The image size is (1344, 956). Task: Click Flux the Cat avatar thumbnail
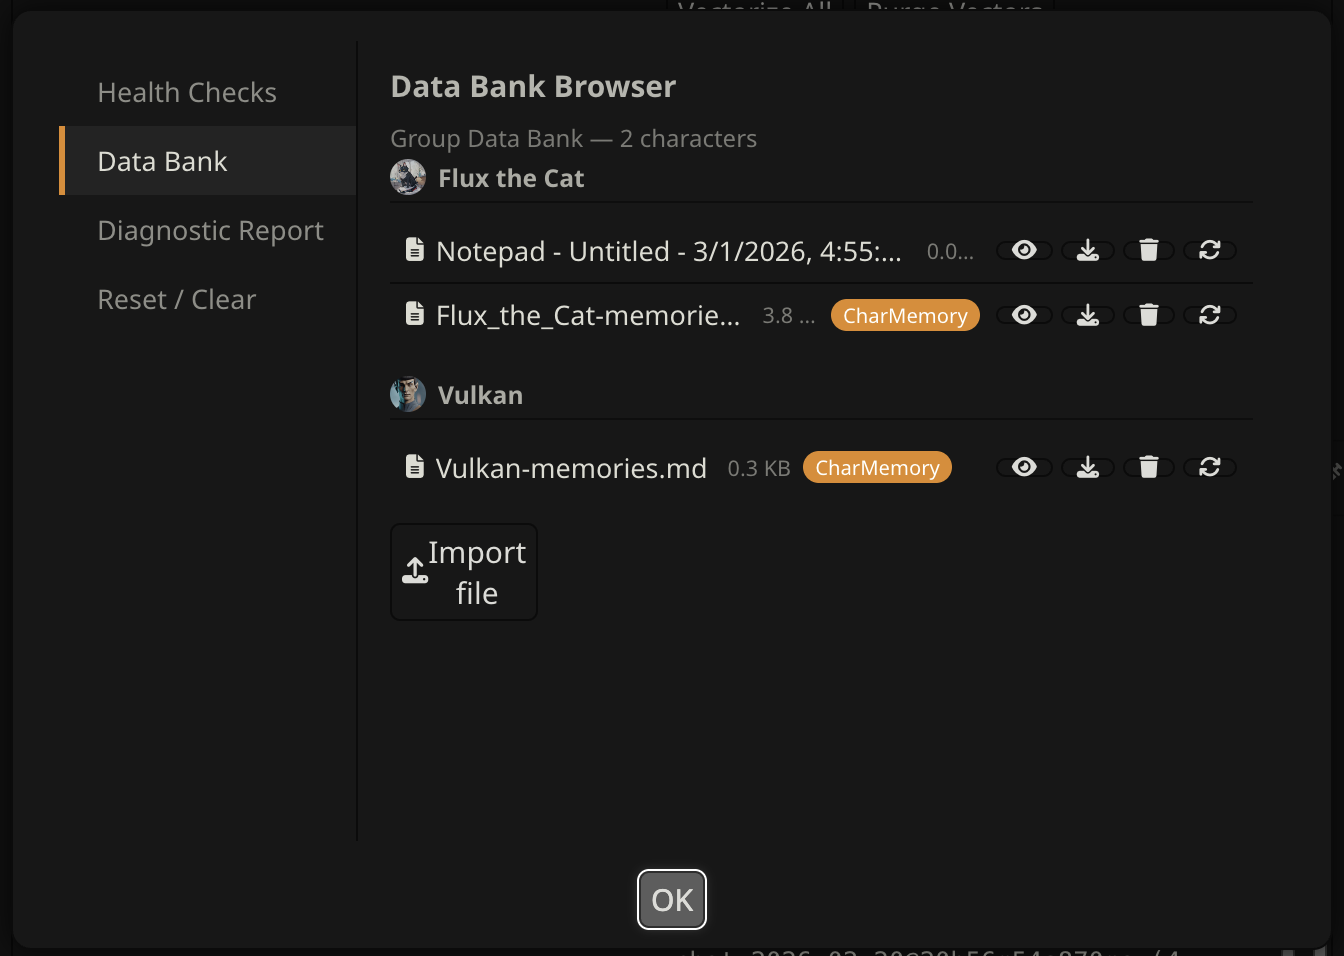(408, 178)
